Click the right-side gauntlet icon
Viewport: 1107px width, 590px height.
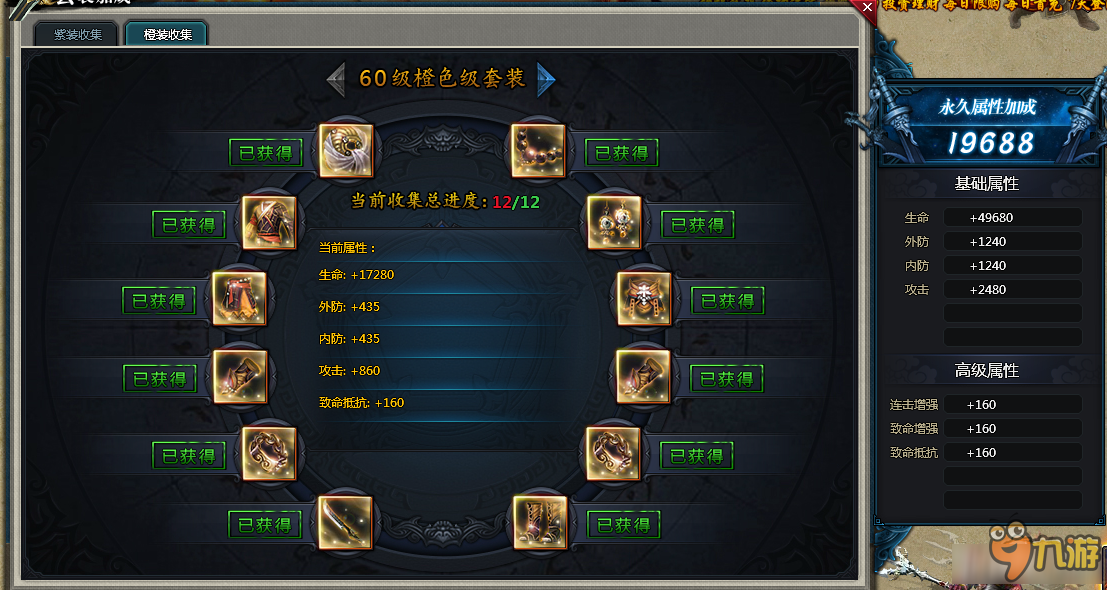[643, 377]
